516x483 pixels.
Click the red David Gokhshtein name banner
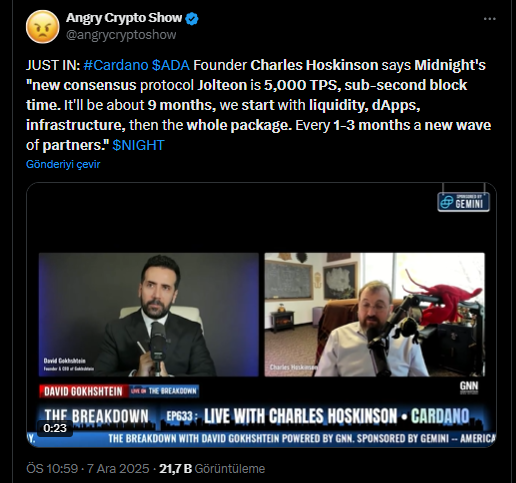pos(83,391)
